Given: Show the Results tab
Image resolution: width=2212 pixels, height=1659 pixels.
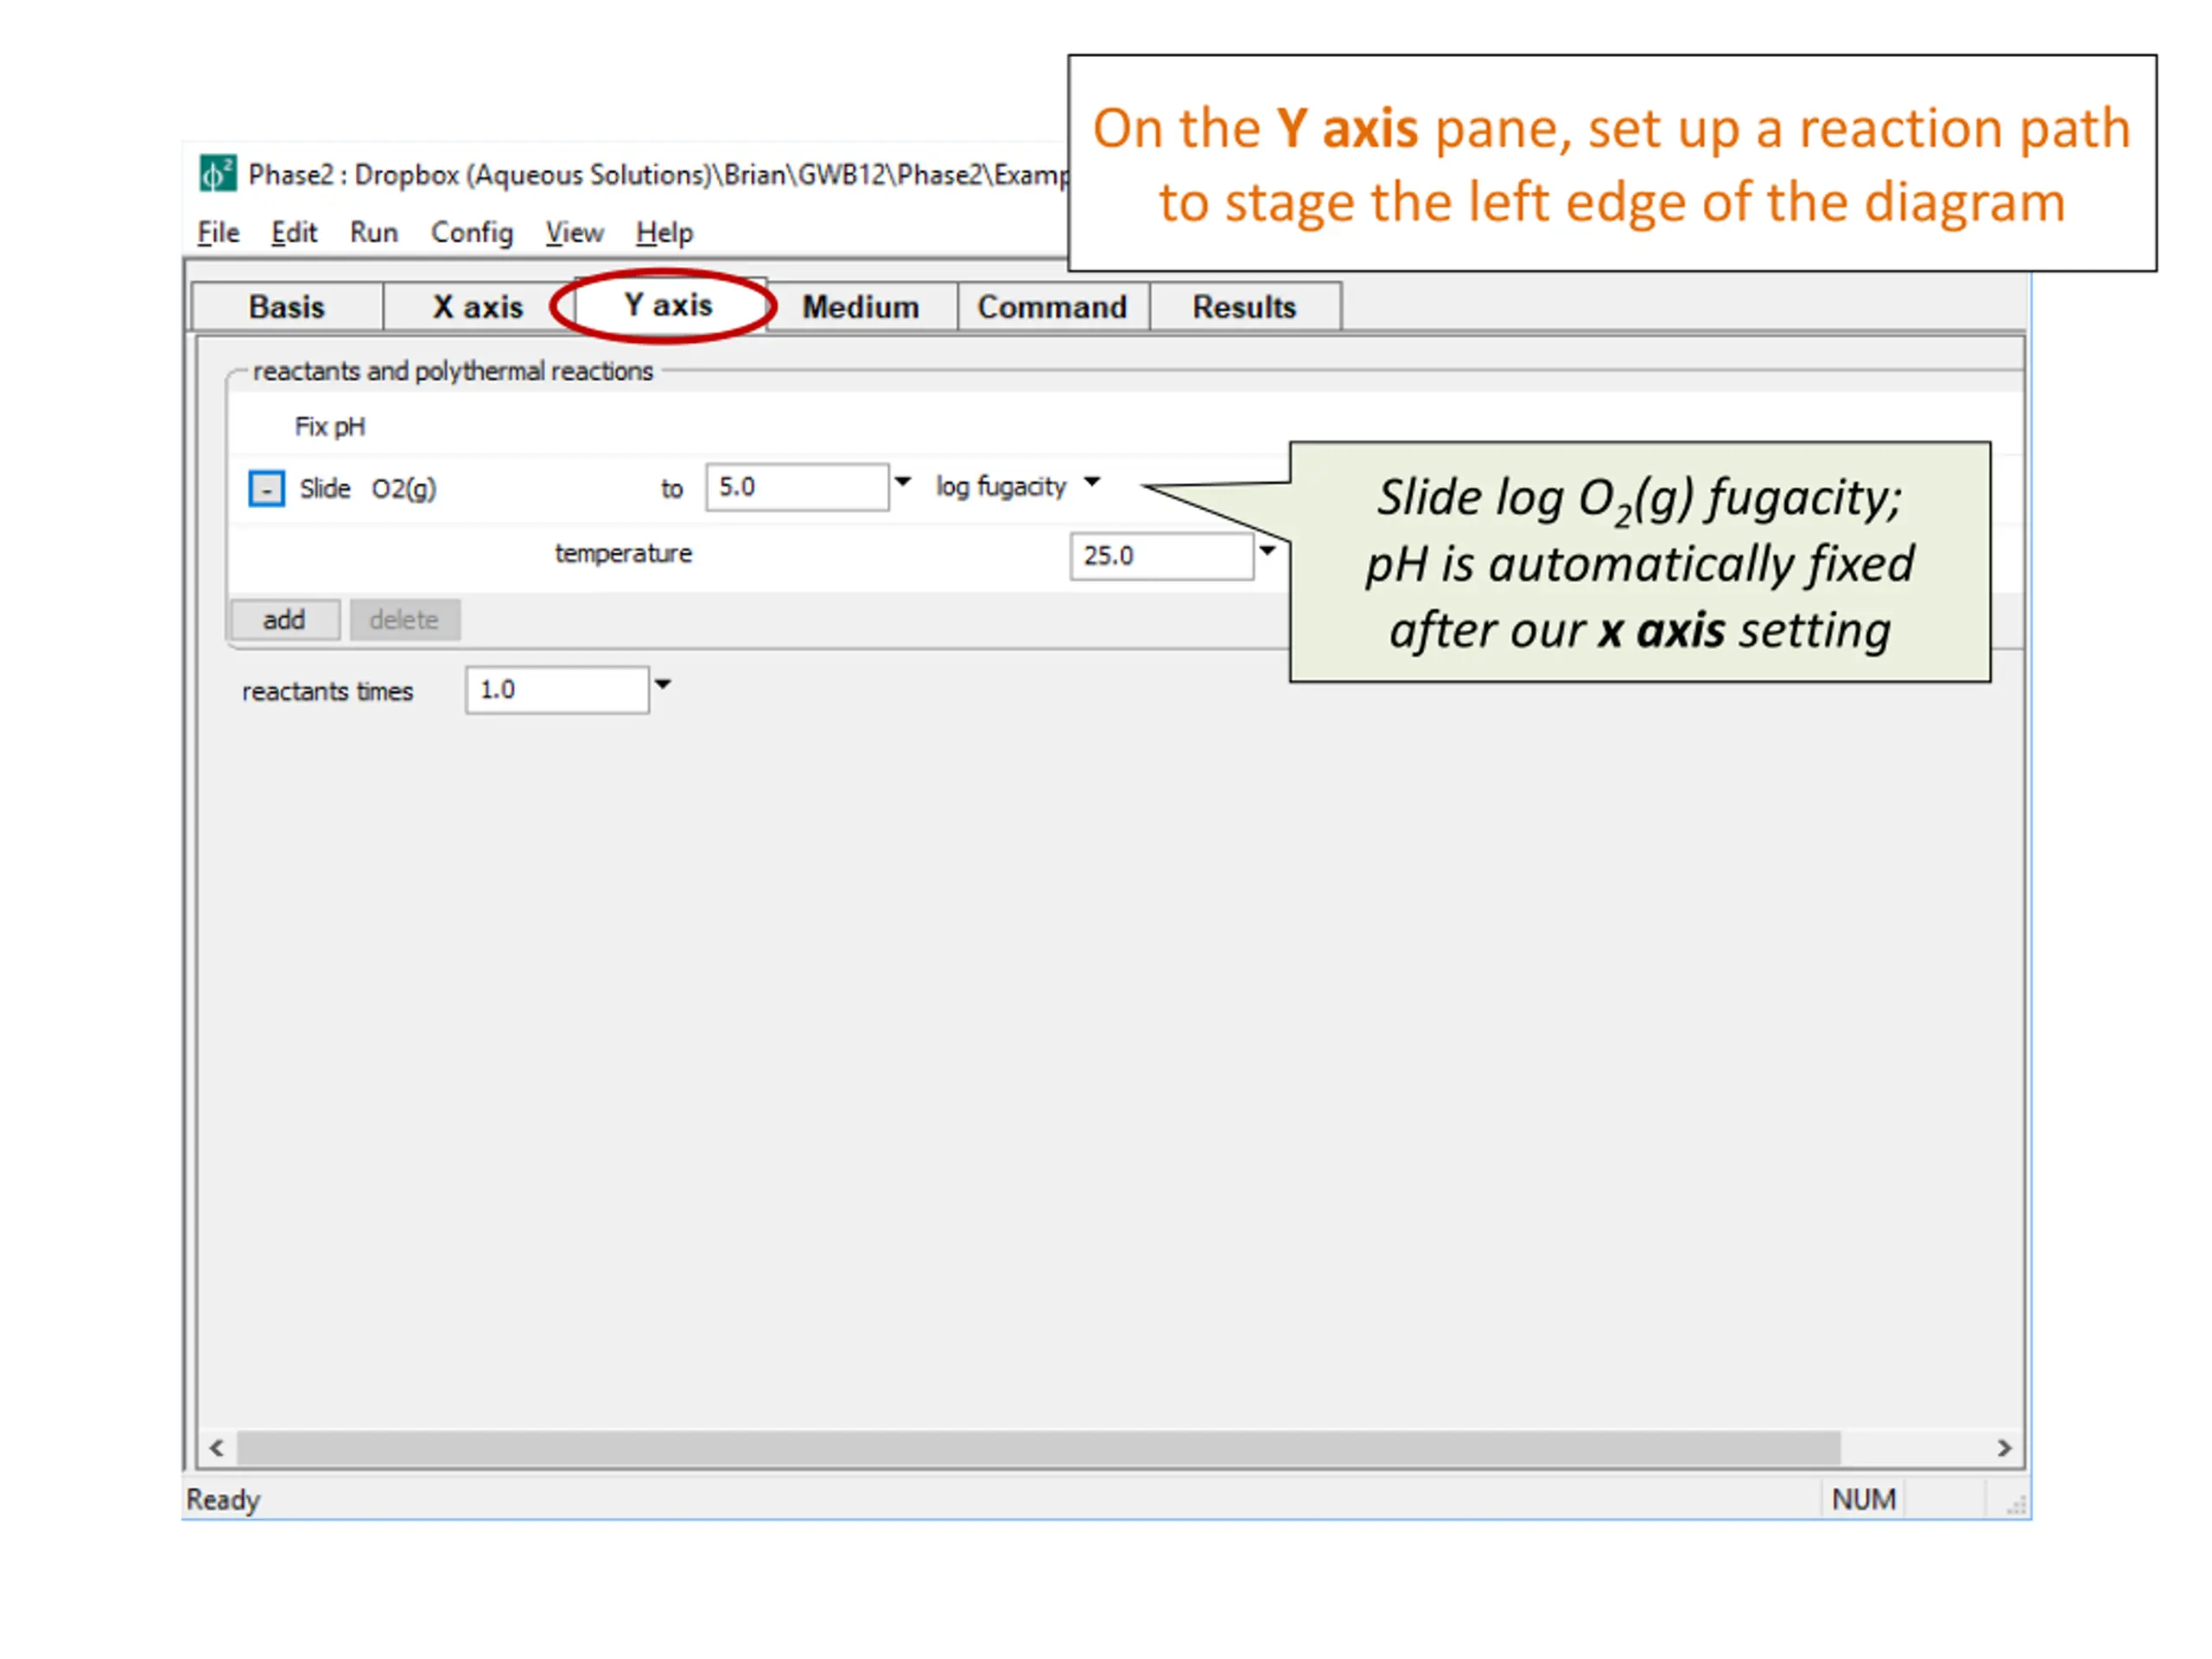Looking at the screenshot, I should pyautogui.click(x=1244, y=307).
